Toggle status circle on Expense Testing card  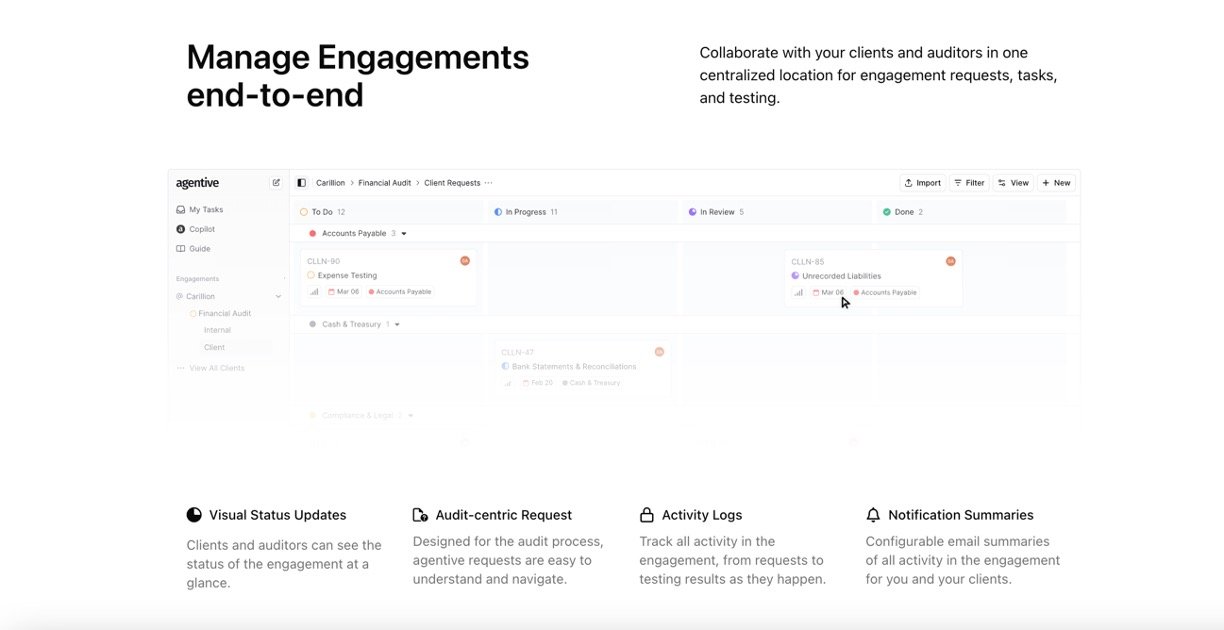pos(311,275)
